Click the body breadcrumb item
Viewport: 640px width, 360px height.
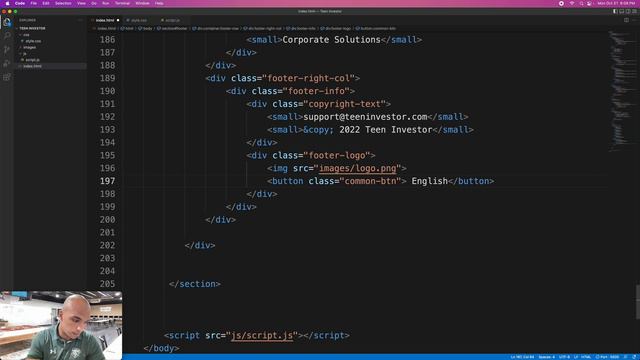pos(146,29)
